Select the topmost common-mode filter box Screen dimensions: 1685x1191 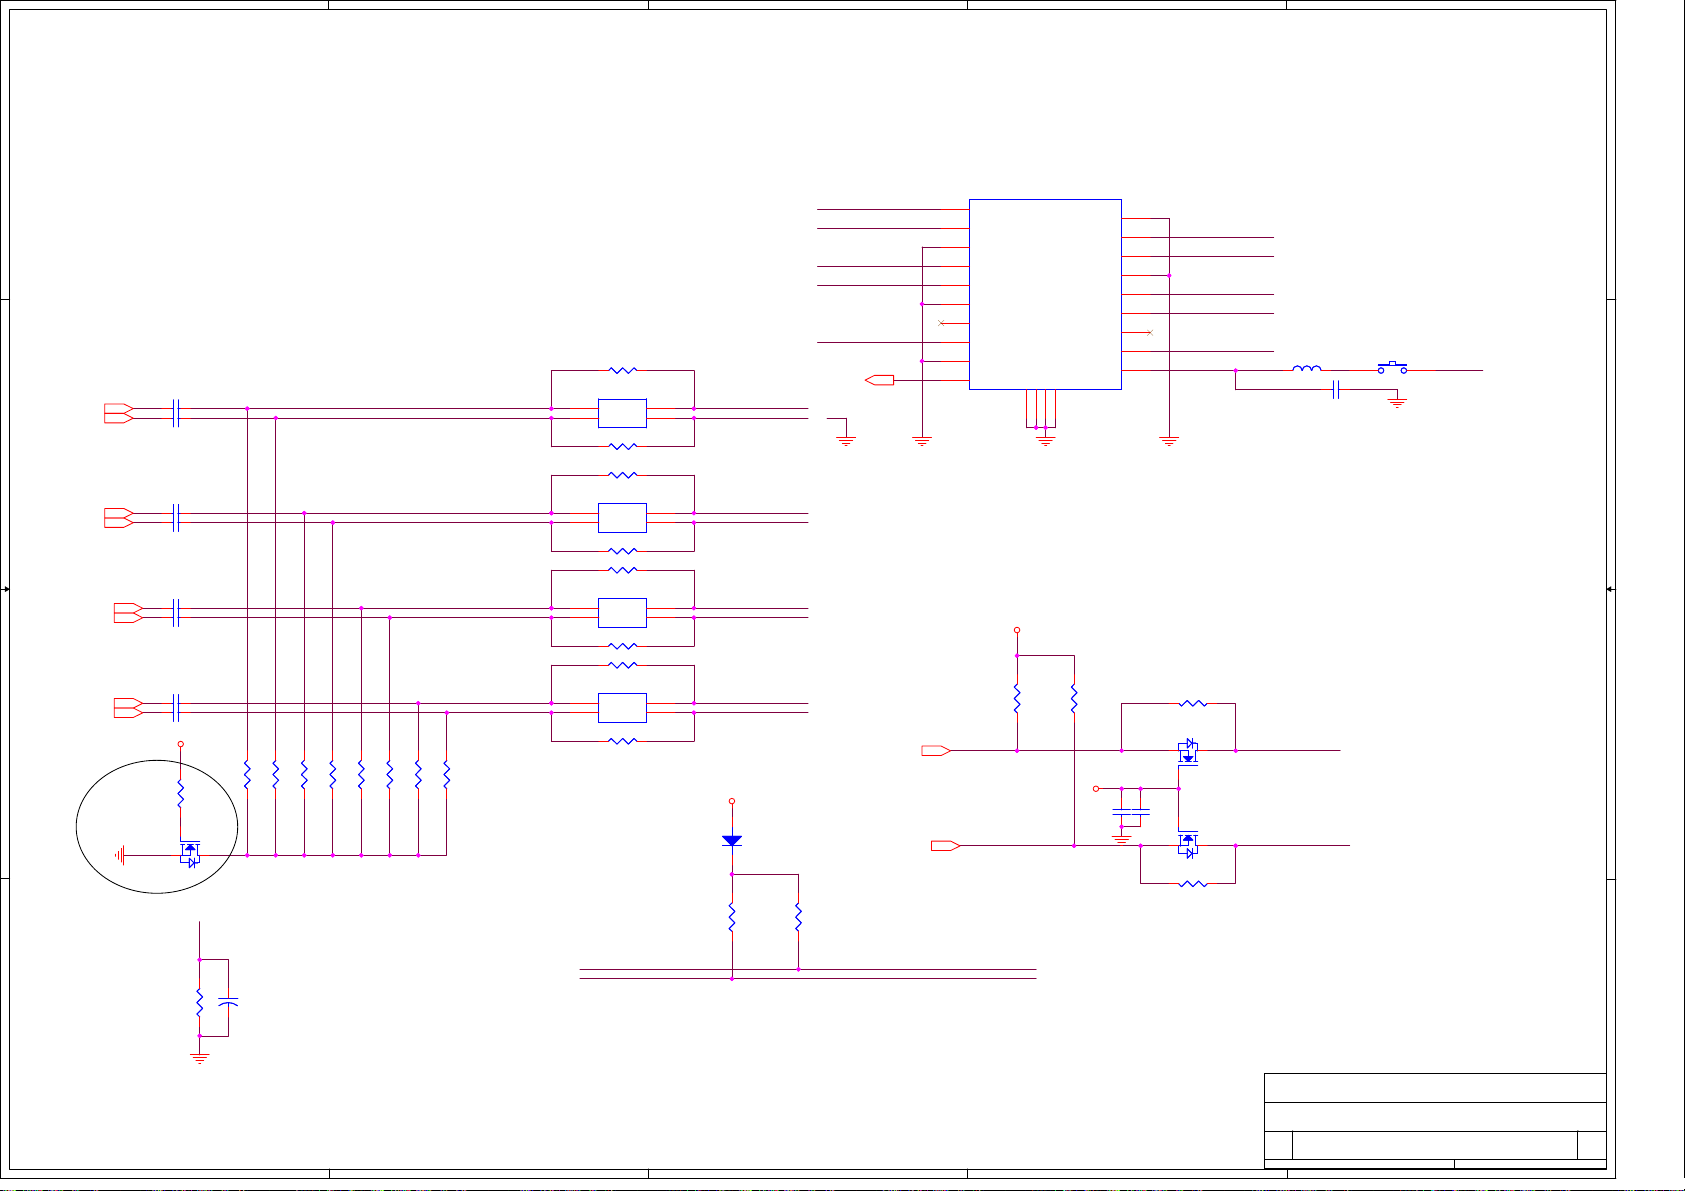622,413
